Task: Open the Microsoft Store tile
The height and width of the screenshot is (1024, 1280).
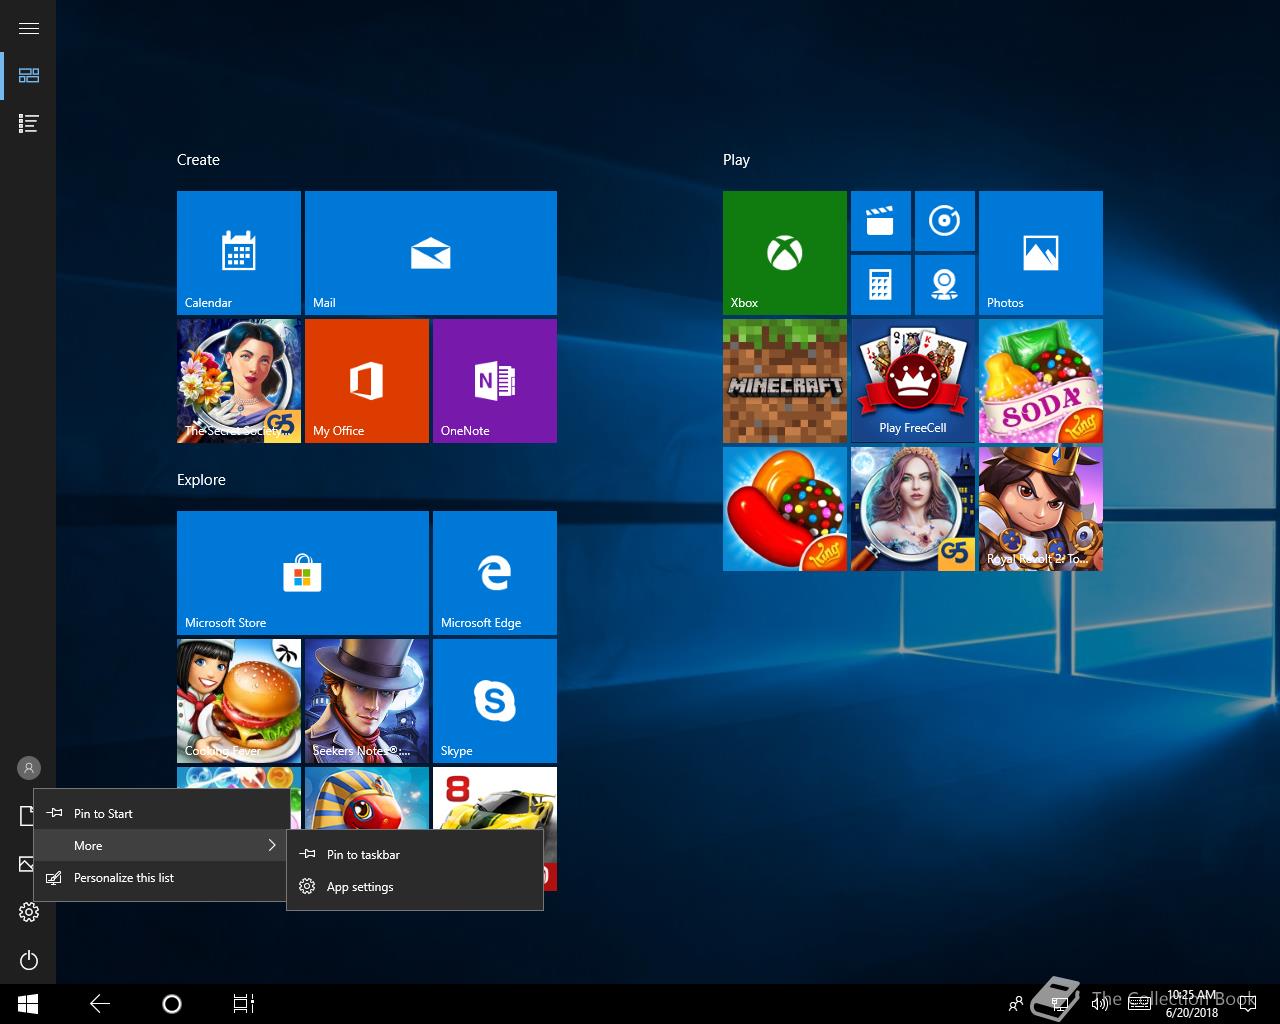Action: pos(303,573)
